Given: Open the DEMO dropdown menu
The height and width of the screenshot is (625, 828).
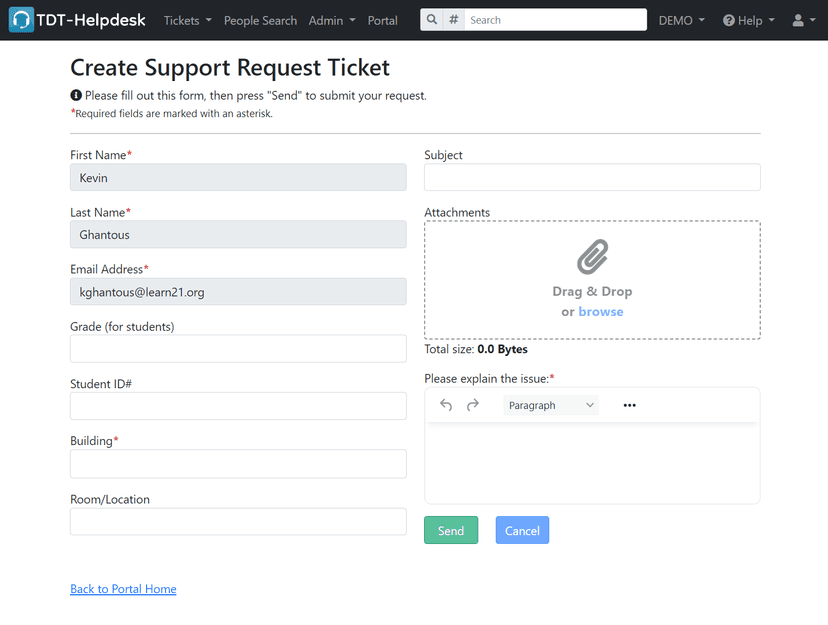Looking at the screenshot, I should 681,20.
